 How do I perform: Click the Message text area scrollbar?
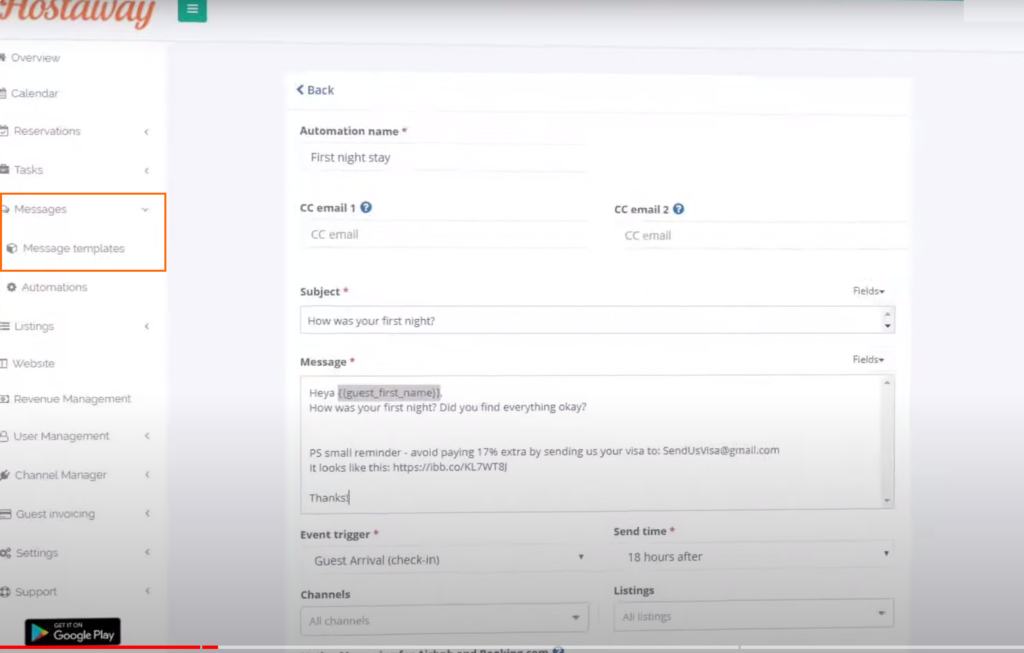pos(886,441)
